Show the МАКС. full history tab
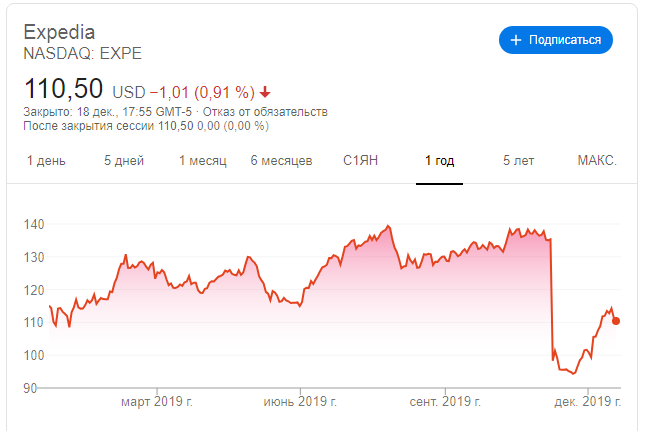The height and width of the screenshot is (431, 647). point(597,160)
